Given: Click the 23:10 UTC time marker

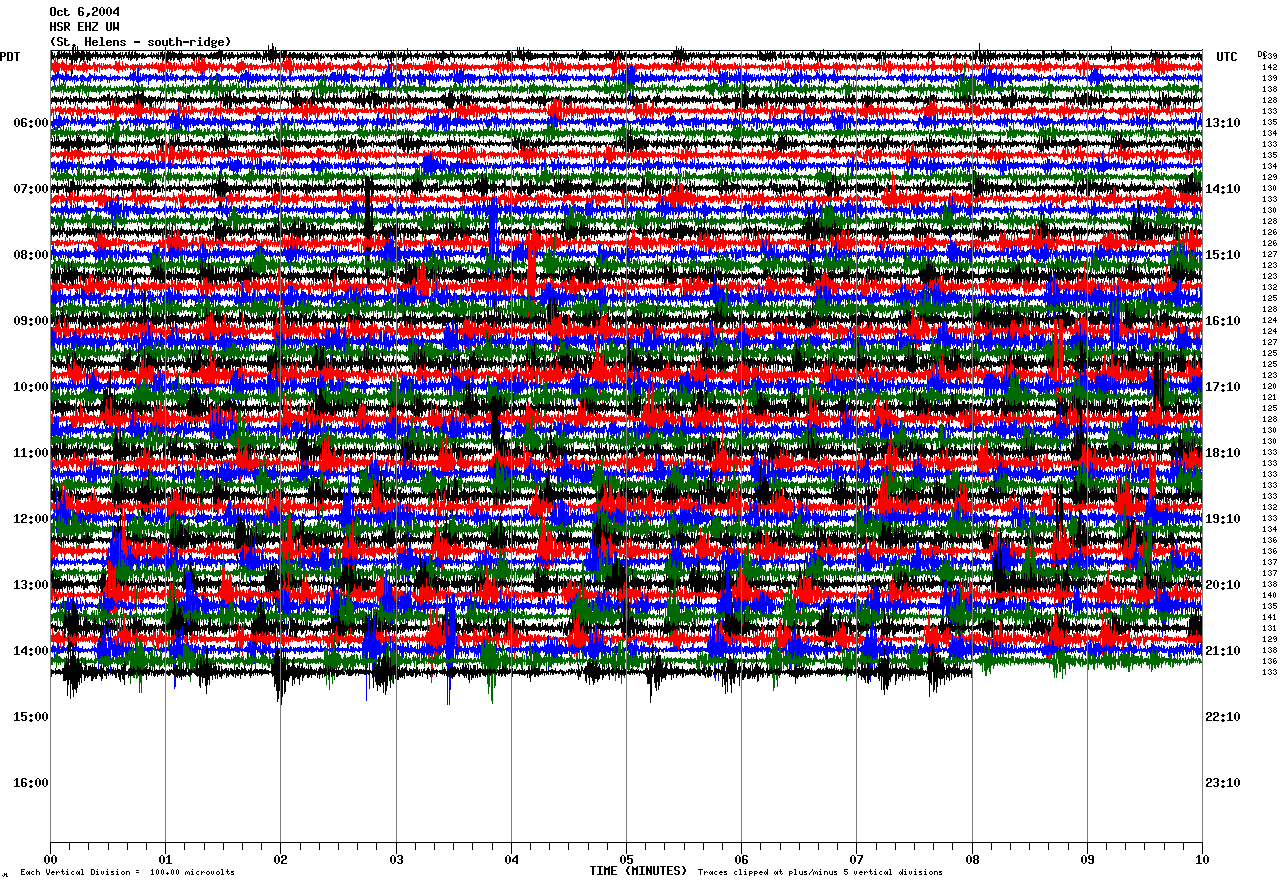Looking at the screenshot, I should point(1223,783).
